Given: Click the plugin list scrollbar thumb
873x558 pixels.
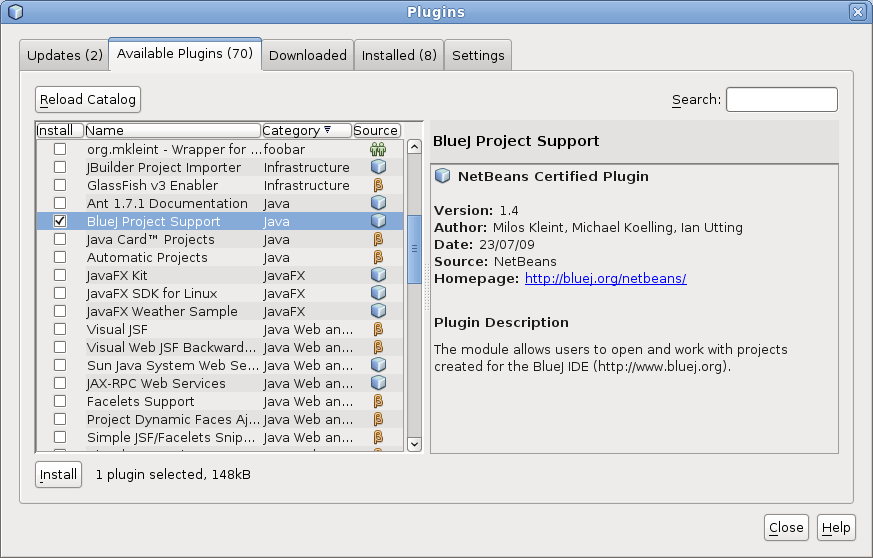Looking at the screenshot, I should [x=414, y=249].
